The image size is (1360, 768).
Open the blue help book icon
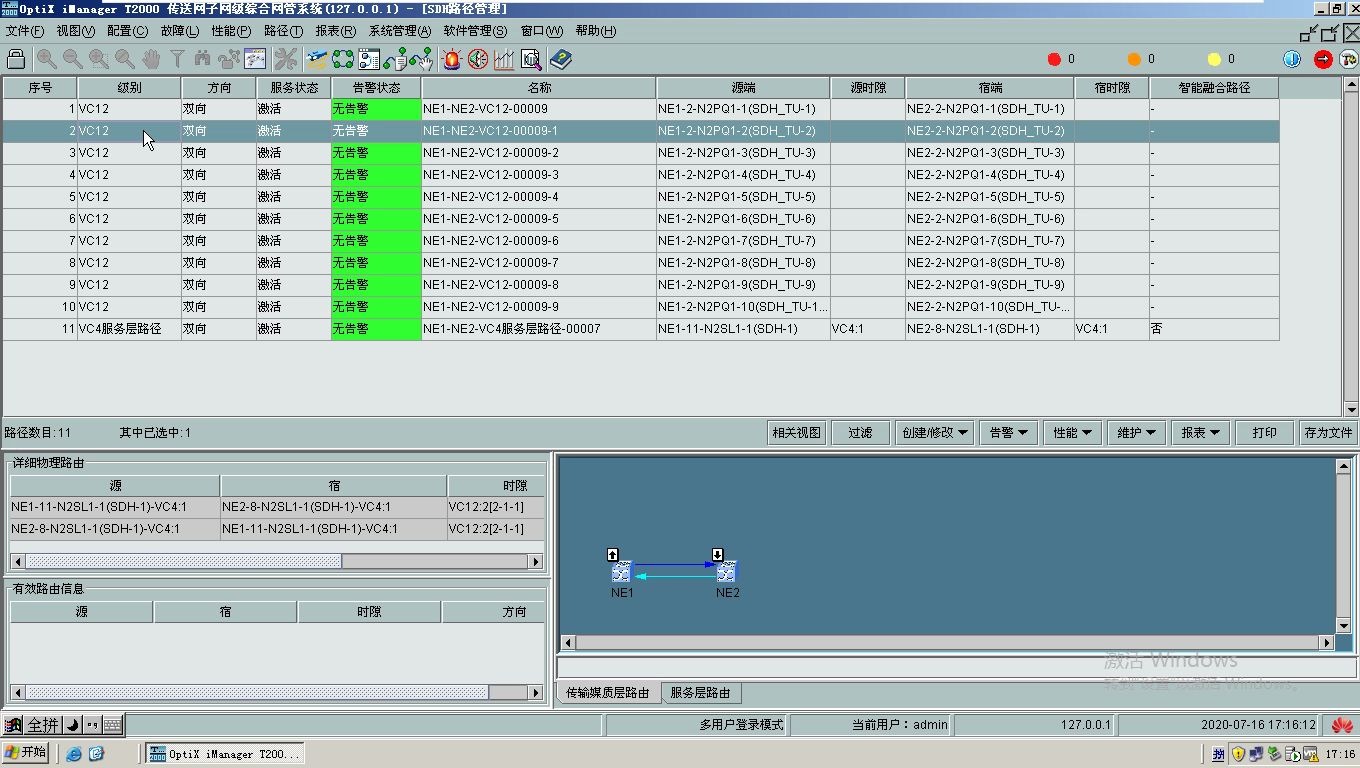tap(561, 59)
